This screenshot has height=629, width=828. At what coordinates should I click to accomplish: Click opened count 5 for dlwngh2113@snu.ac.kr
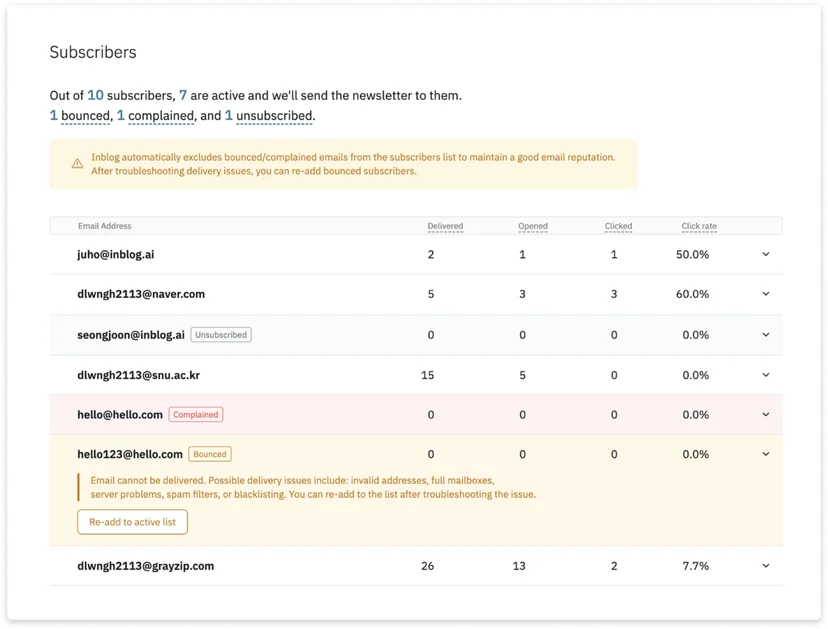522,375
